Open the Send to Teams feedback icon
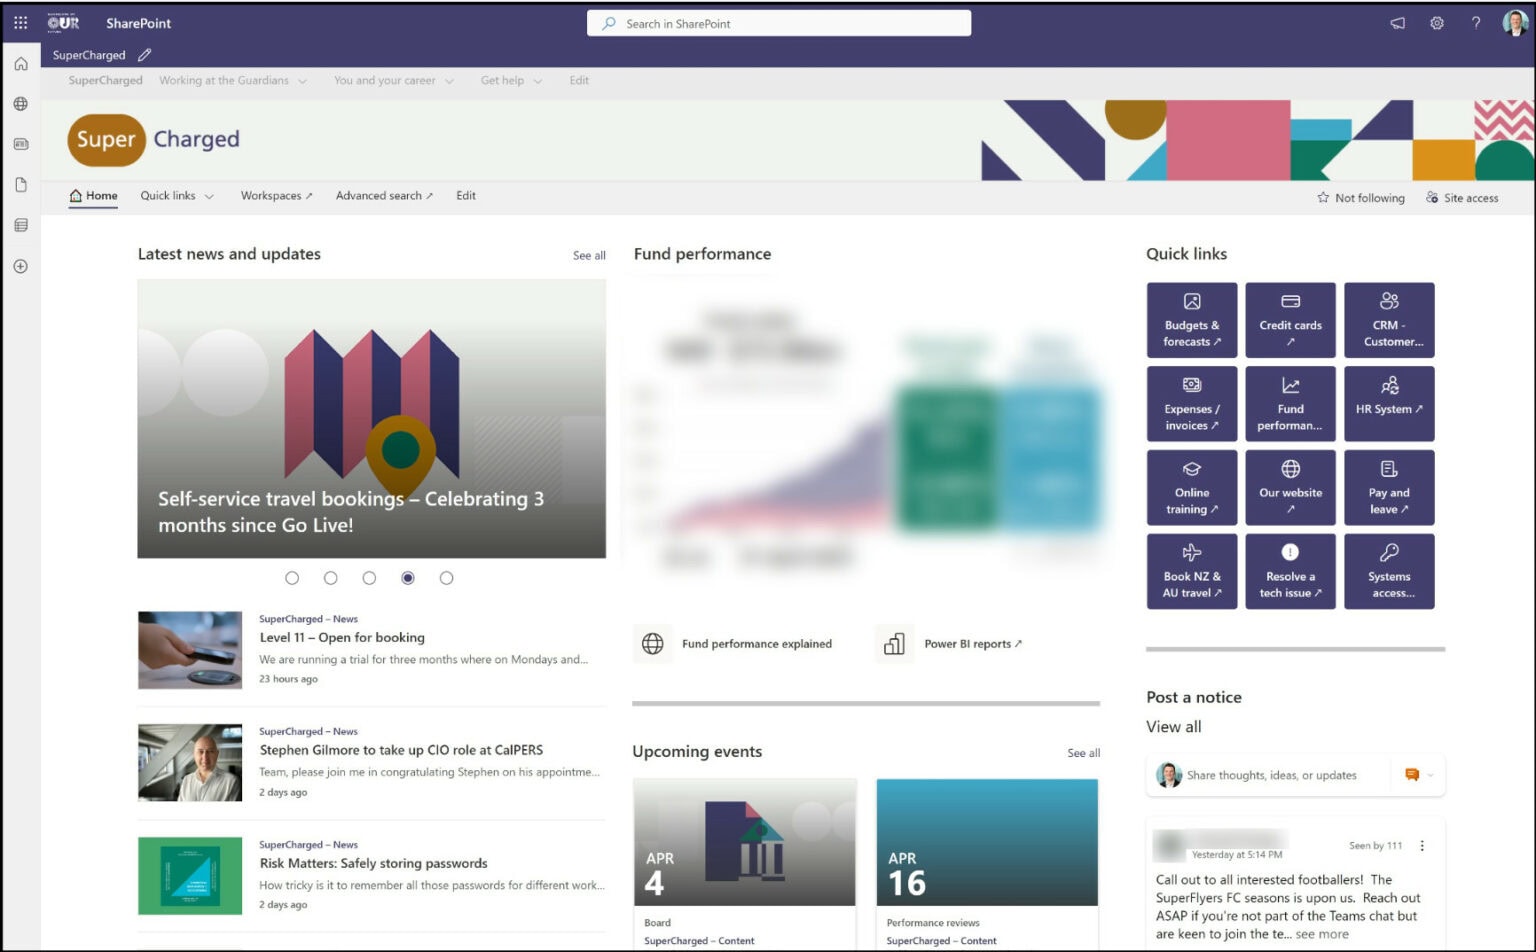 point(1397,22)
